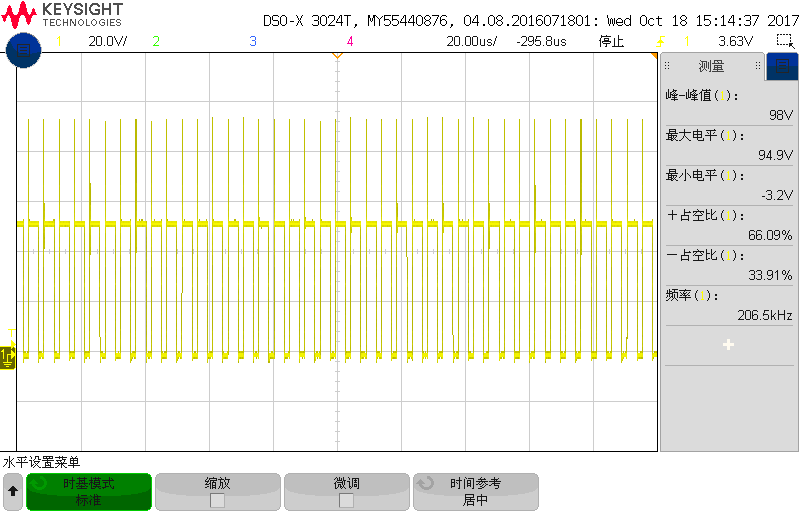Add a measurement with the plus button
800x512 pixels.
[729, 345]
